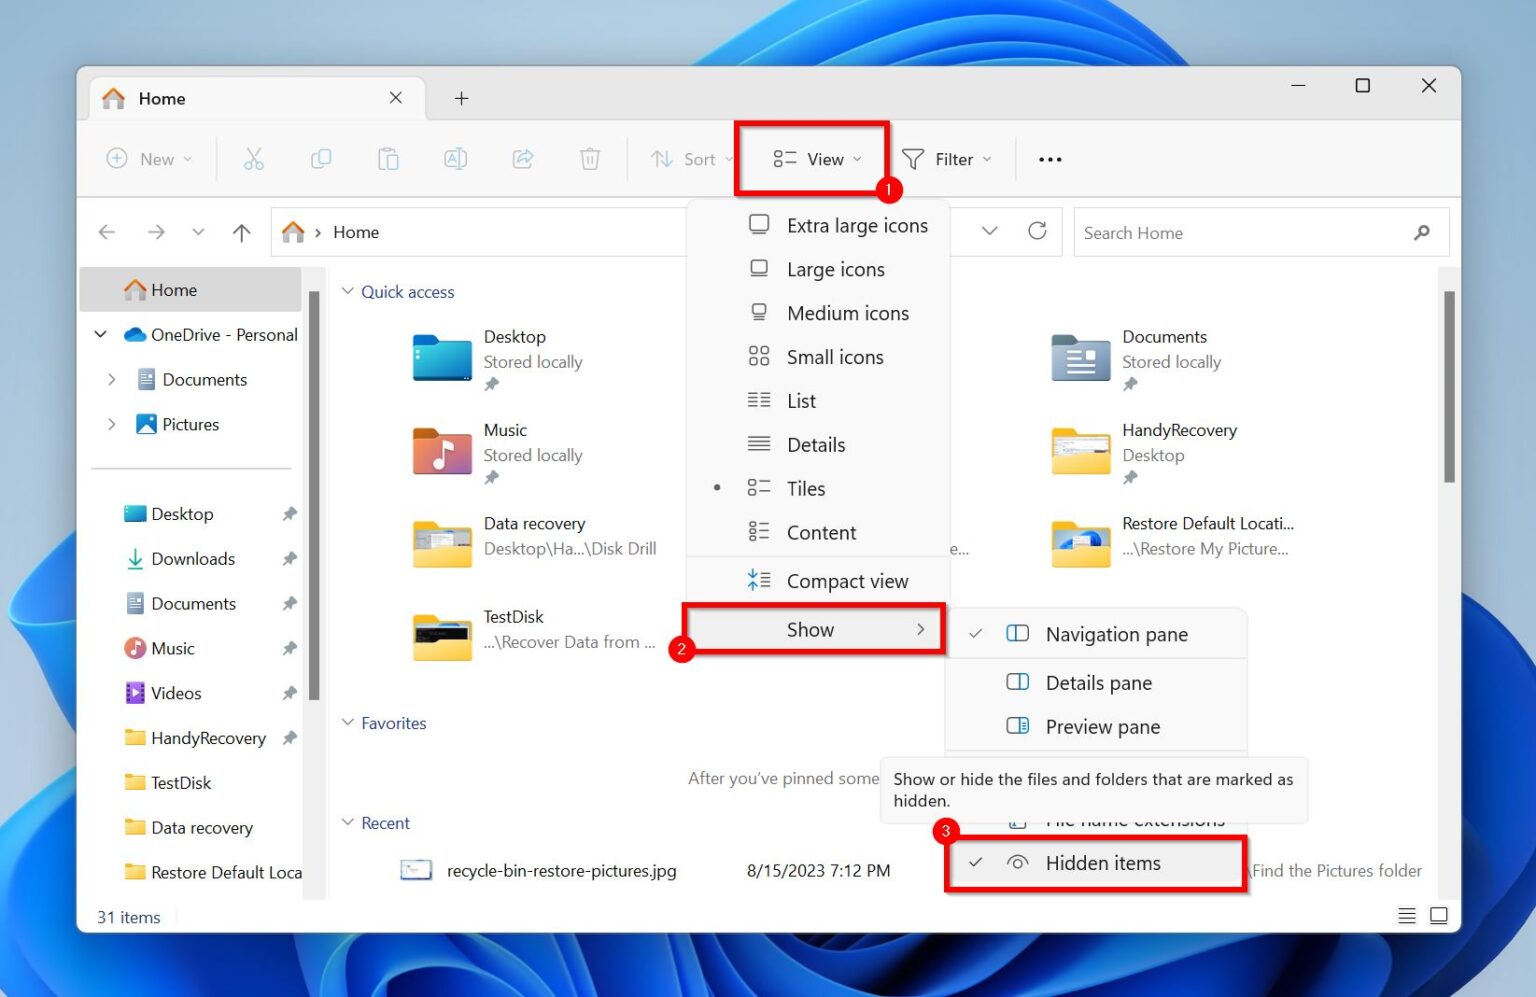
Task: Select the Tiles view mode
Action: (x=805, y=488)
